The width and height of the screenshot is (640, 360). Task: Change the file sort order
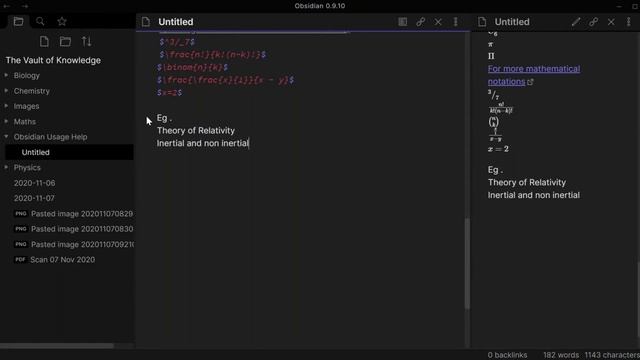point(87,41)
